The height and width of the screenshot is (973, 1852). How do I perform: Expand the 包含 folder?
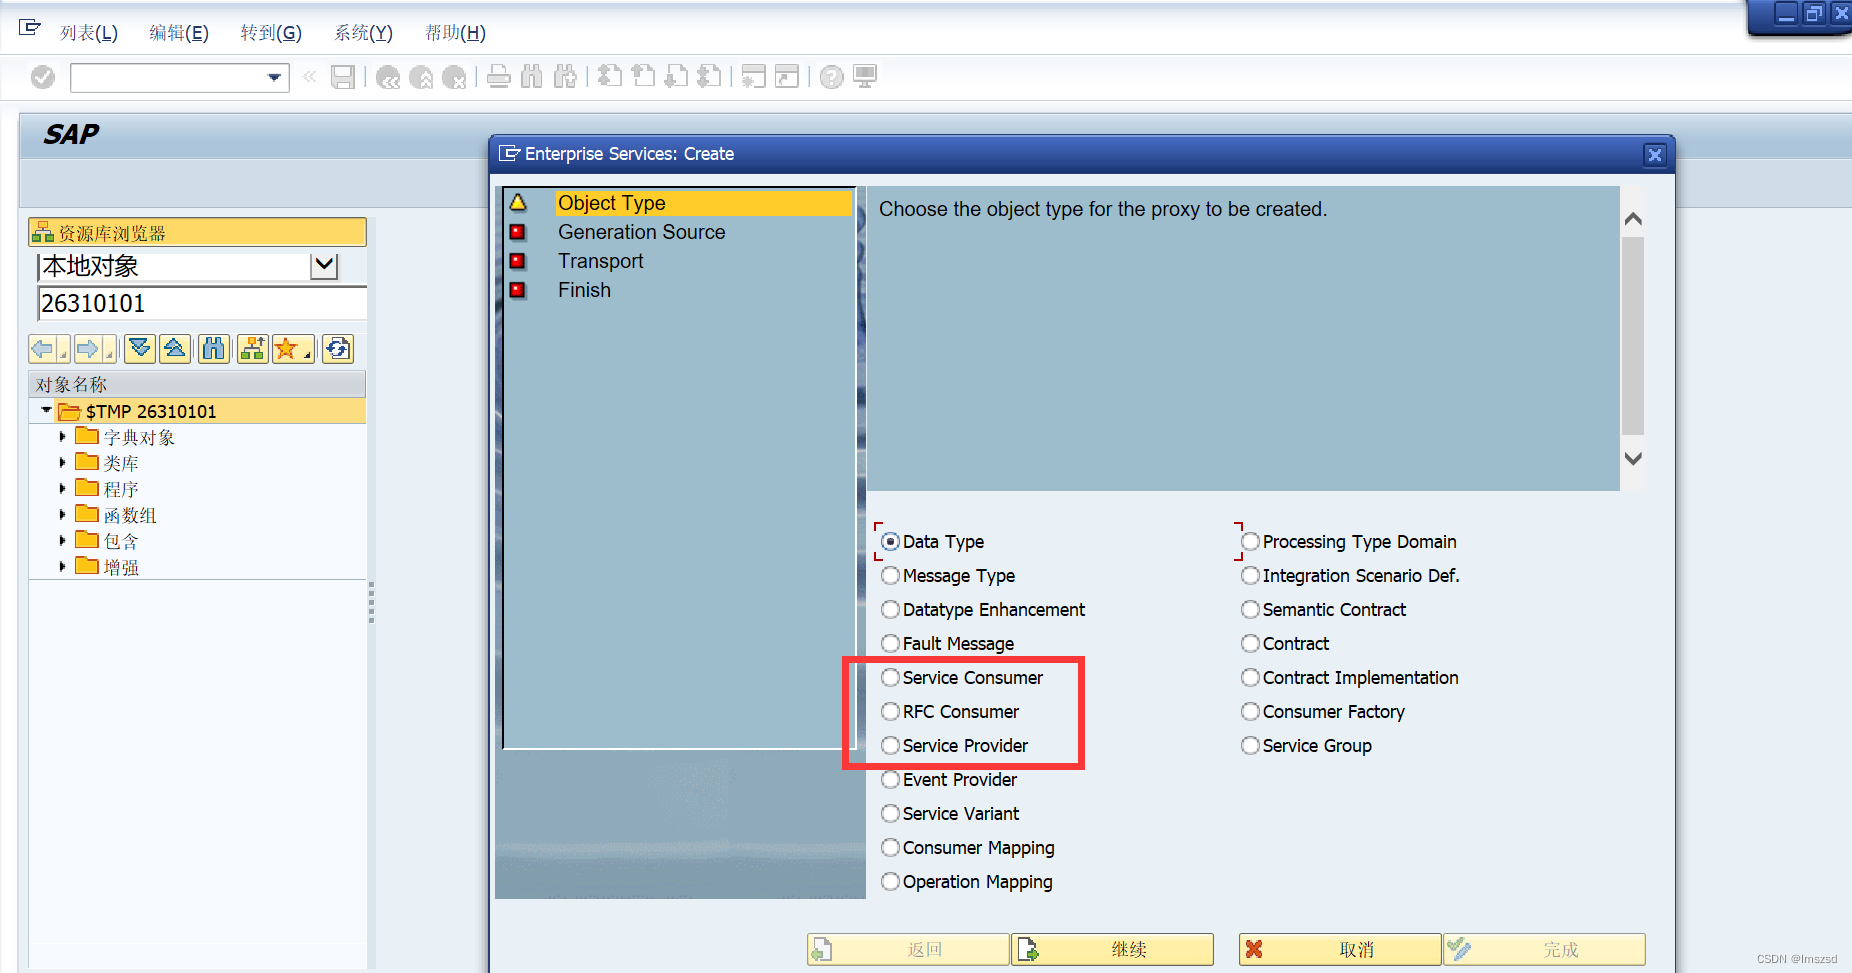pyautogui.click(x=62, y=541)
